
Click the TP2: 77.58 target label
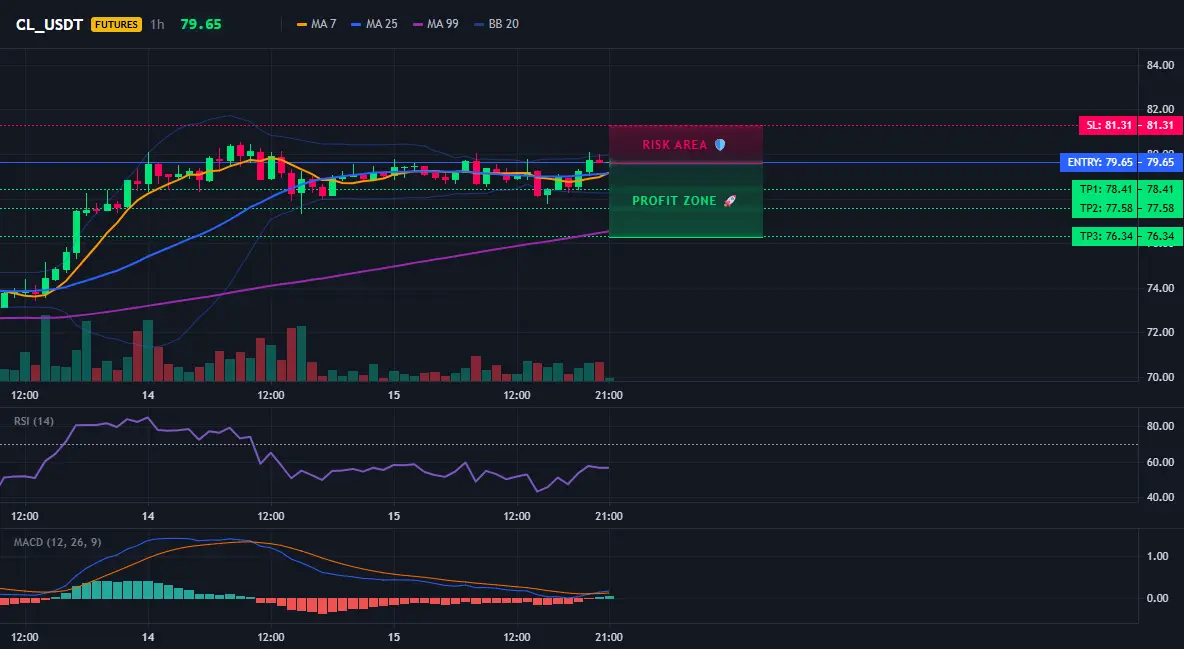click(x=1105, y=209)
